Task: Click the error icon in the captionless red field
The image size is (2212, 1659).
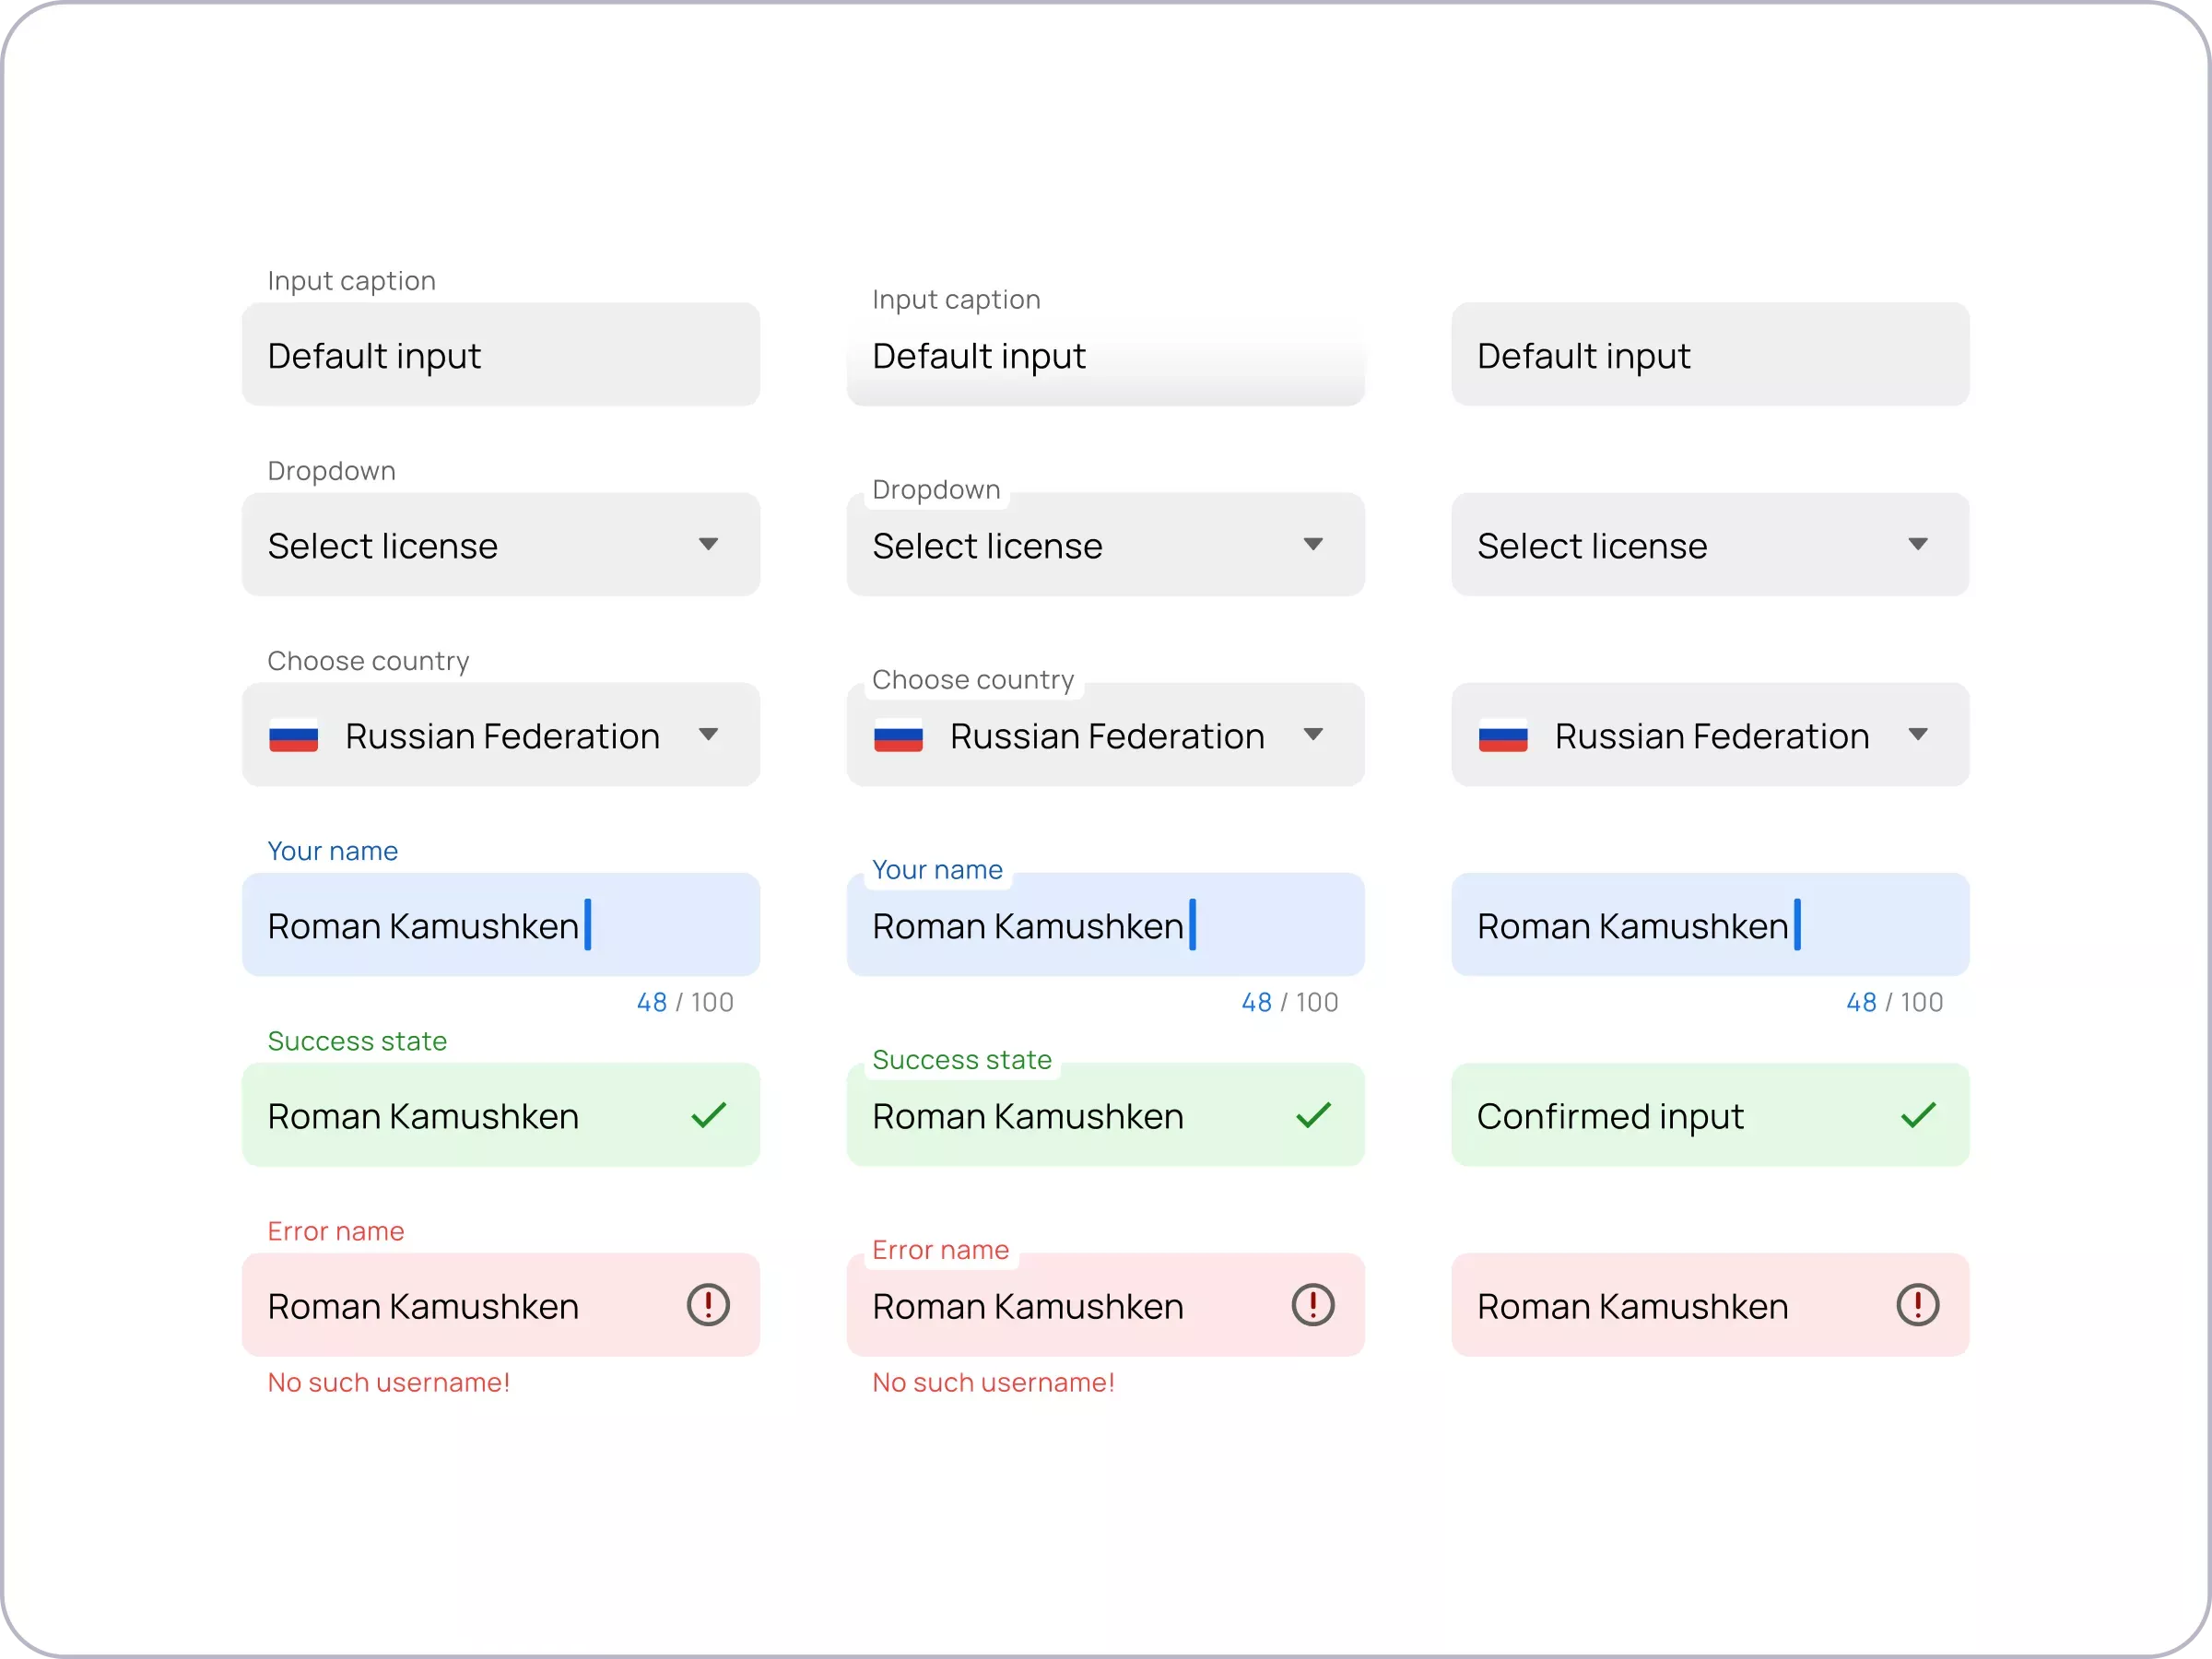Action: [x=1917, y=1305]
